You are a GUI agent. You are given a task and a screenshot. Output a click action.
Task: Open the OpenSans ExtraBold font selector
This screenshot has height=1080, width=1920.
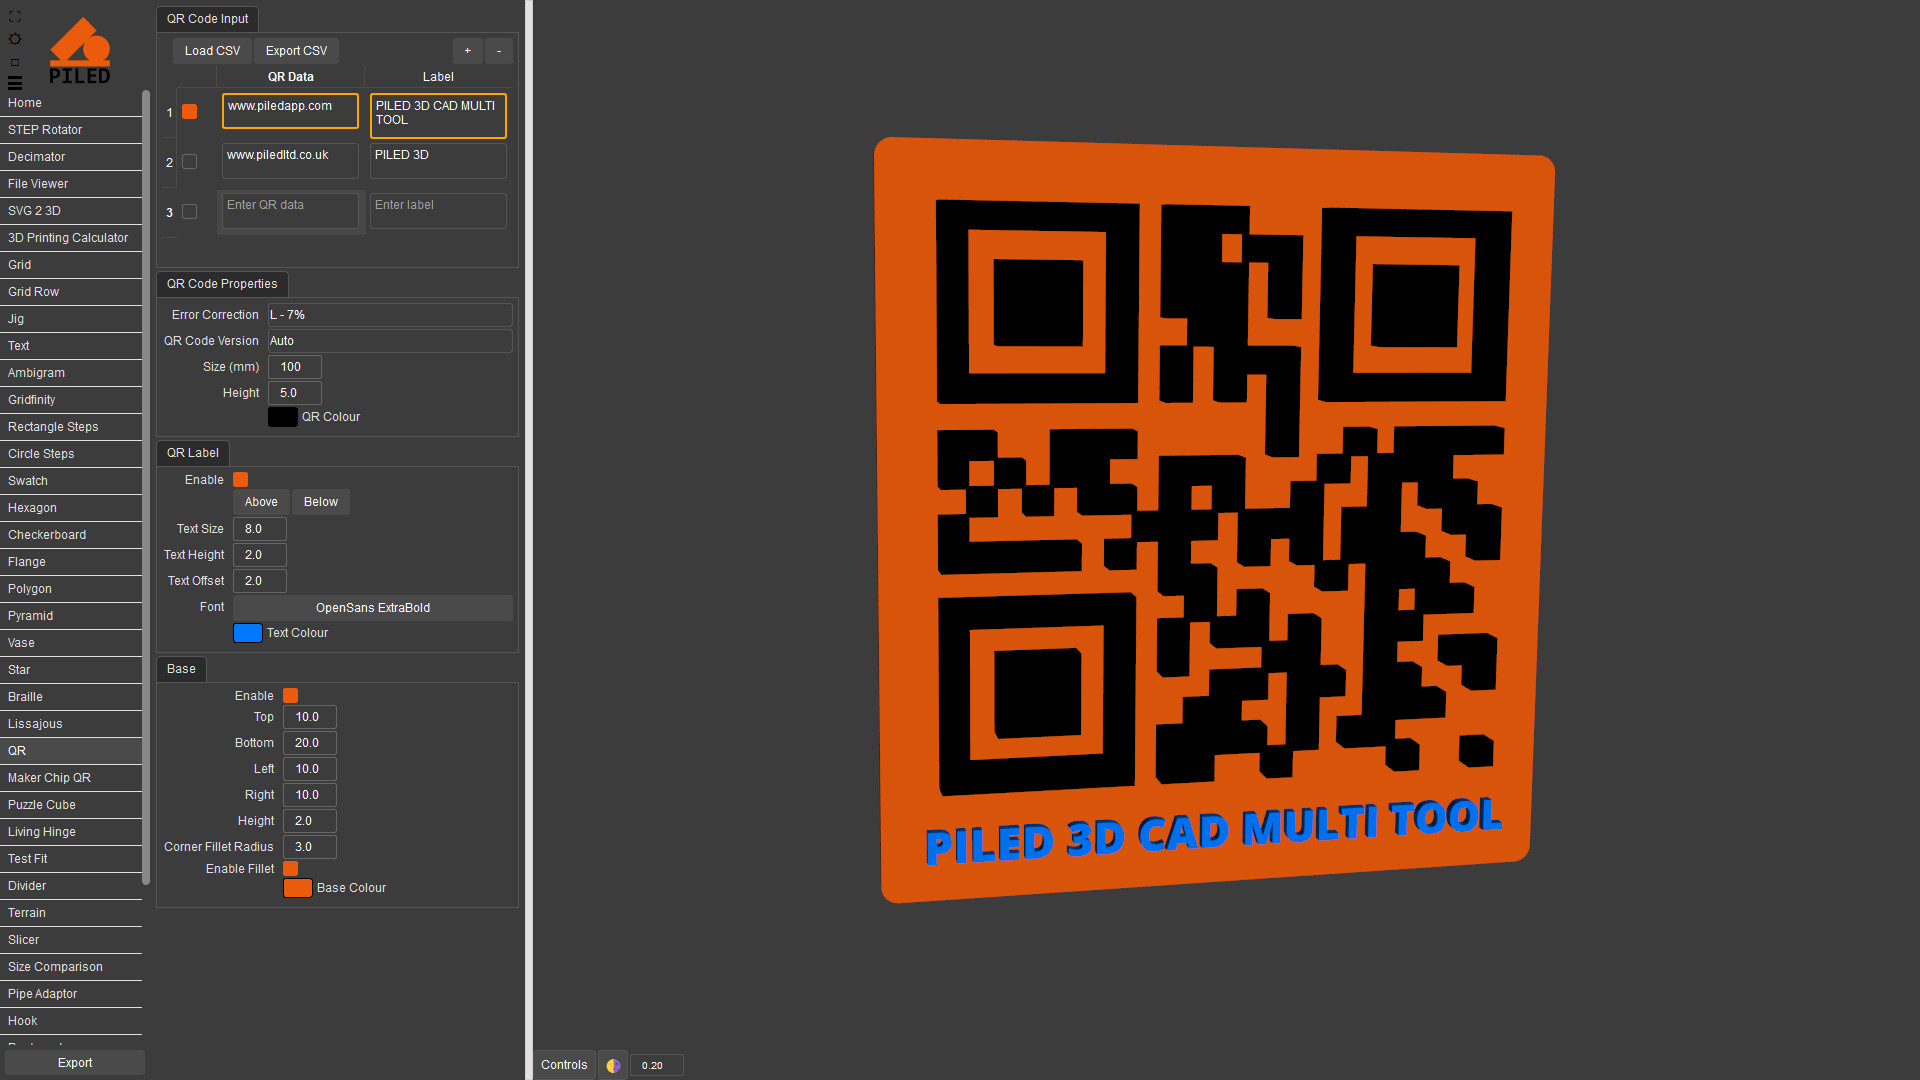(x=372, y=608)
